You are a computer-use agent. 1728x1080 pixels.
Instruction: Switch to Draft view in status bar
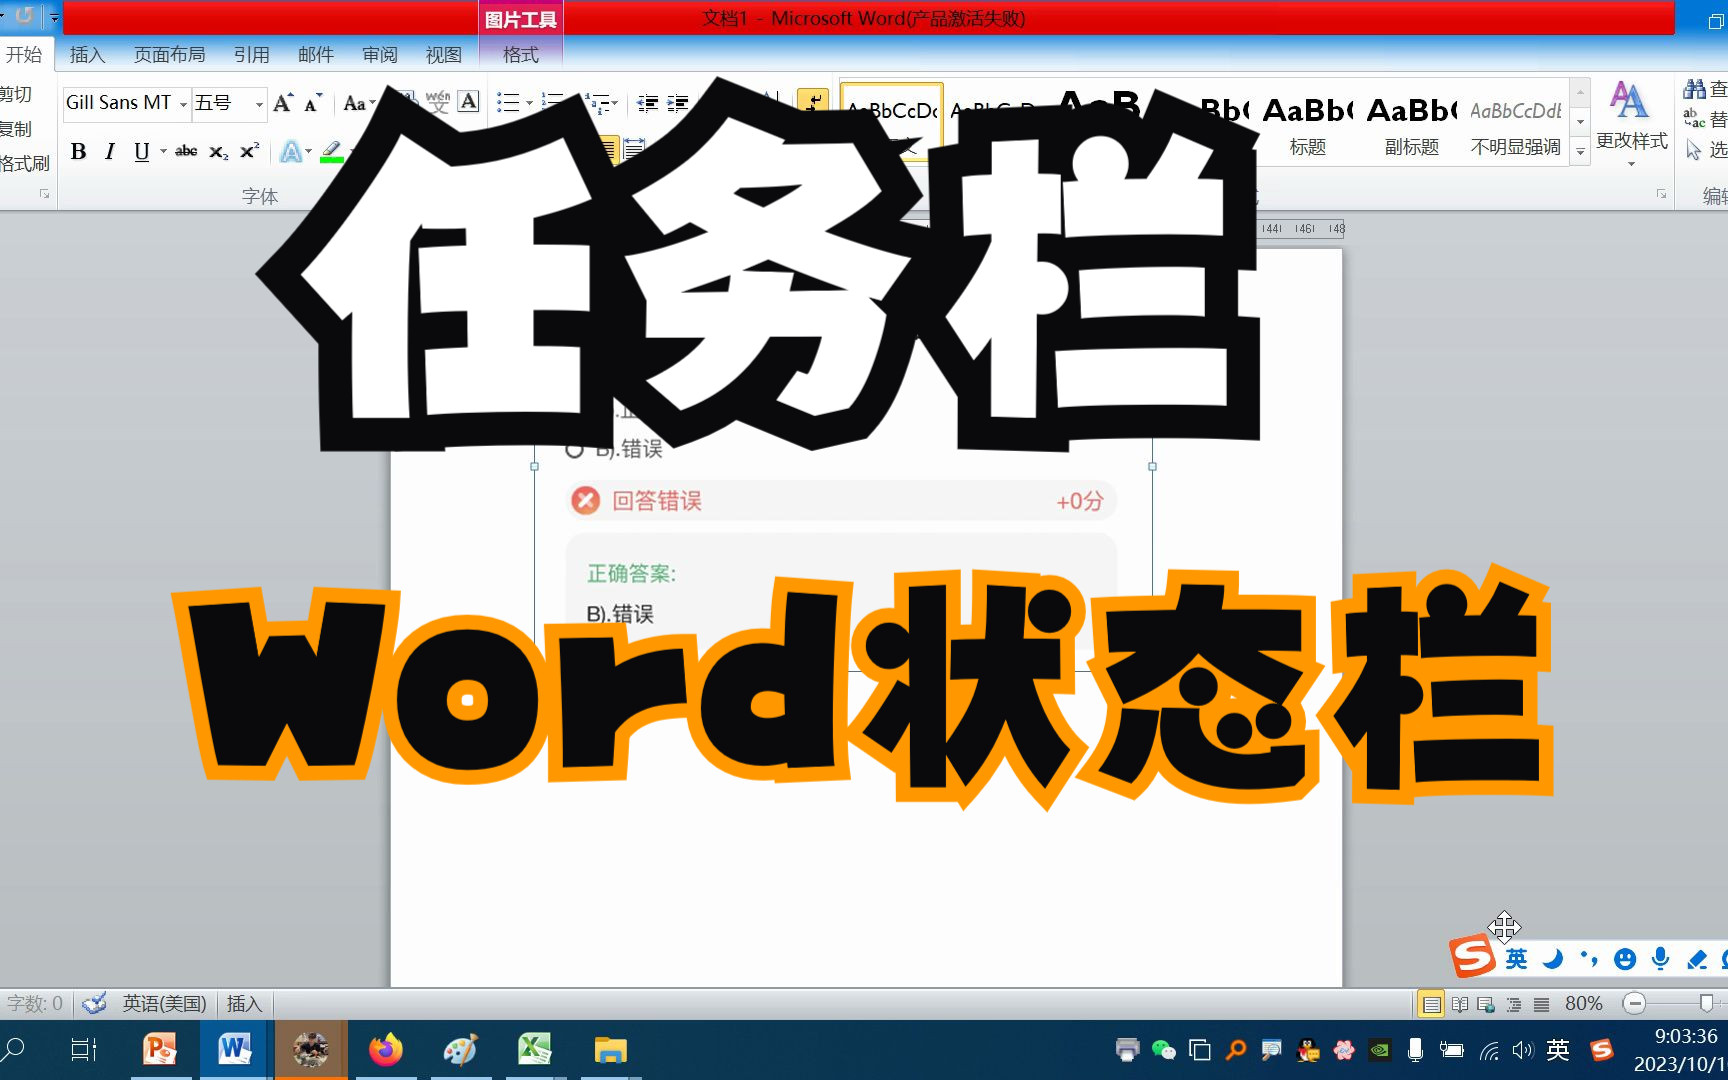tap(1542, 1003)
